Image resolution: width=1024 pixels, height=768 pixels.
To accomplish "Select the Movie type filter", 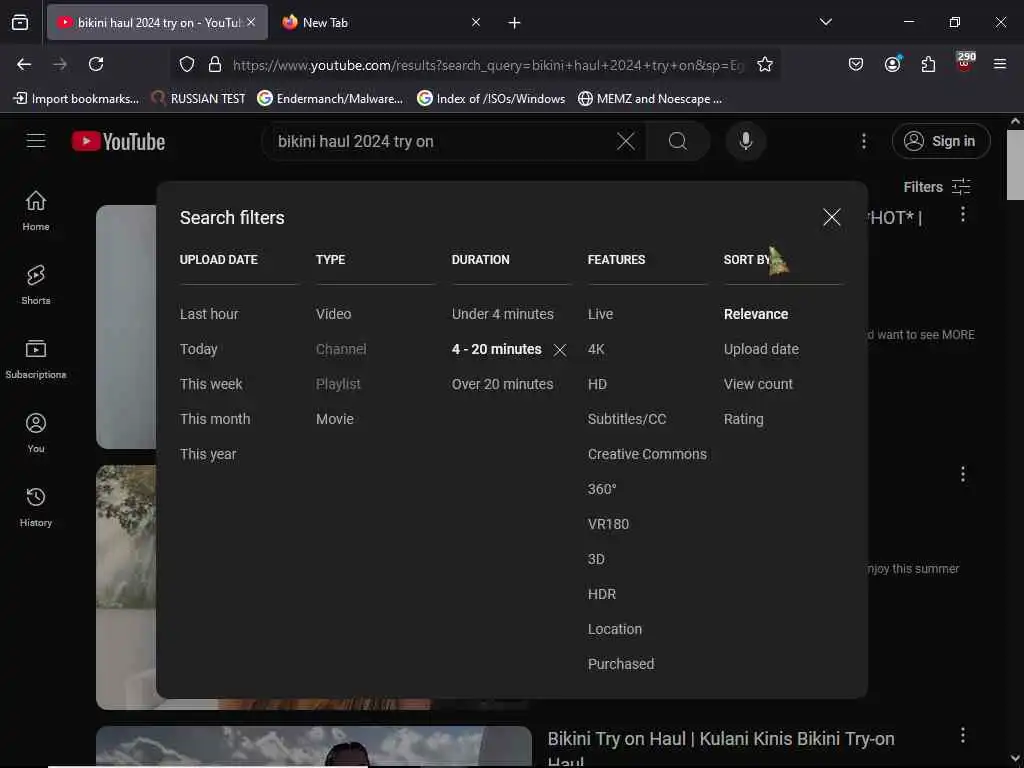I will pos(334,419).
